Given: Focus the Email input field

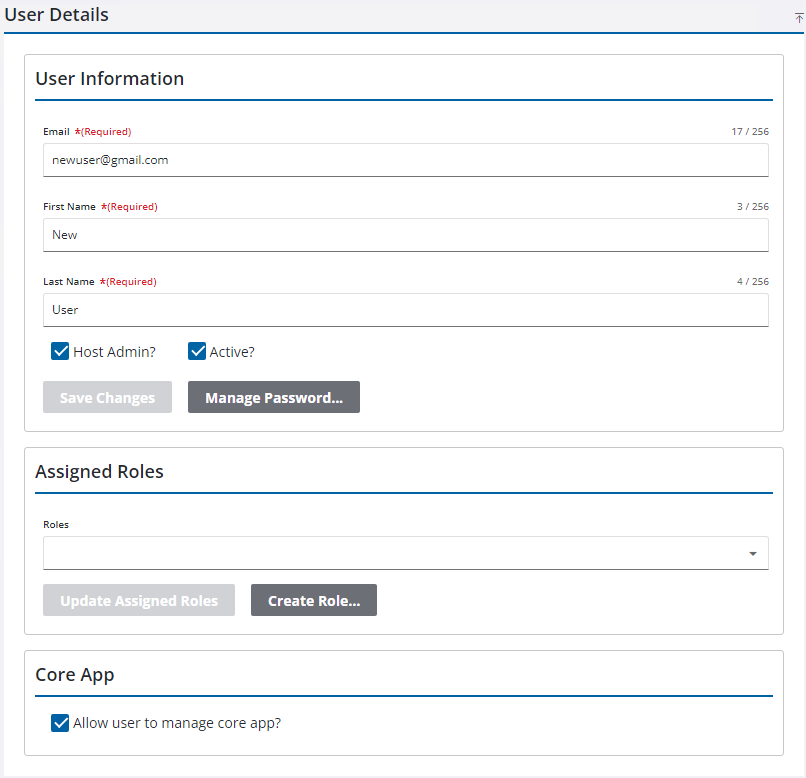Looking at the screenshot, I should [405, 160].
